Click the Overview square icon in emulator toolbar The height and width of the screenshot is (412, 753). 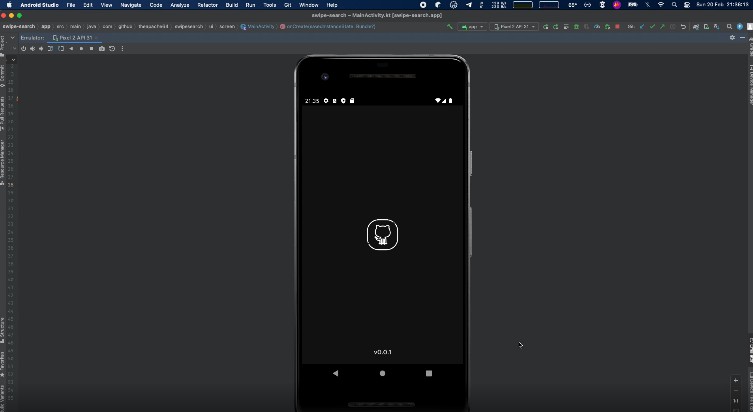click(91, 48)
